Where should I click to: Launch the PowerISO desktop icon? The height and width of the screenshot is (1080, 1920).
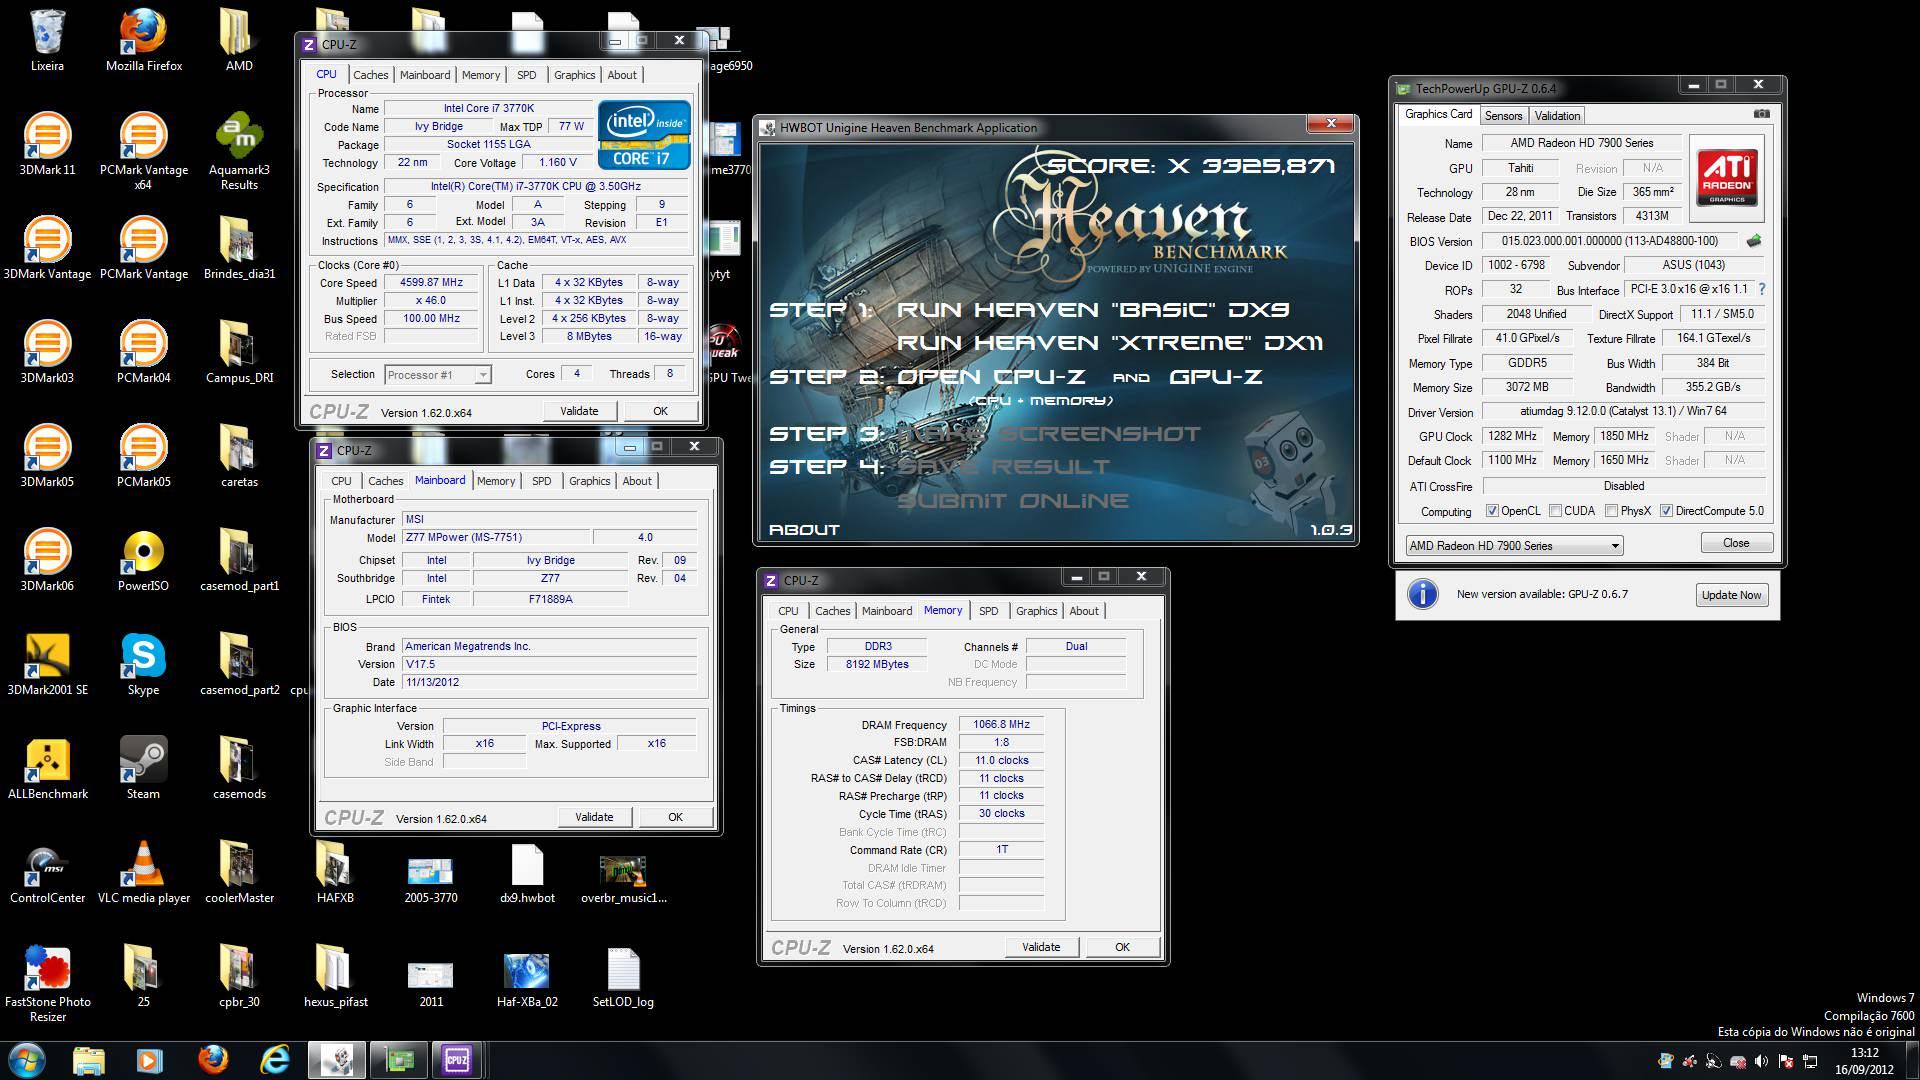143,561
